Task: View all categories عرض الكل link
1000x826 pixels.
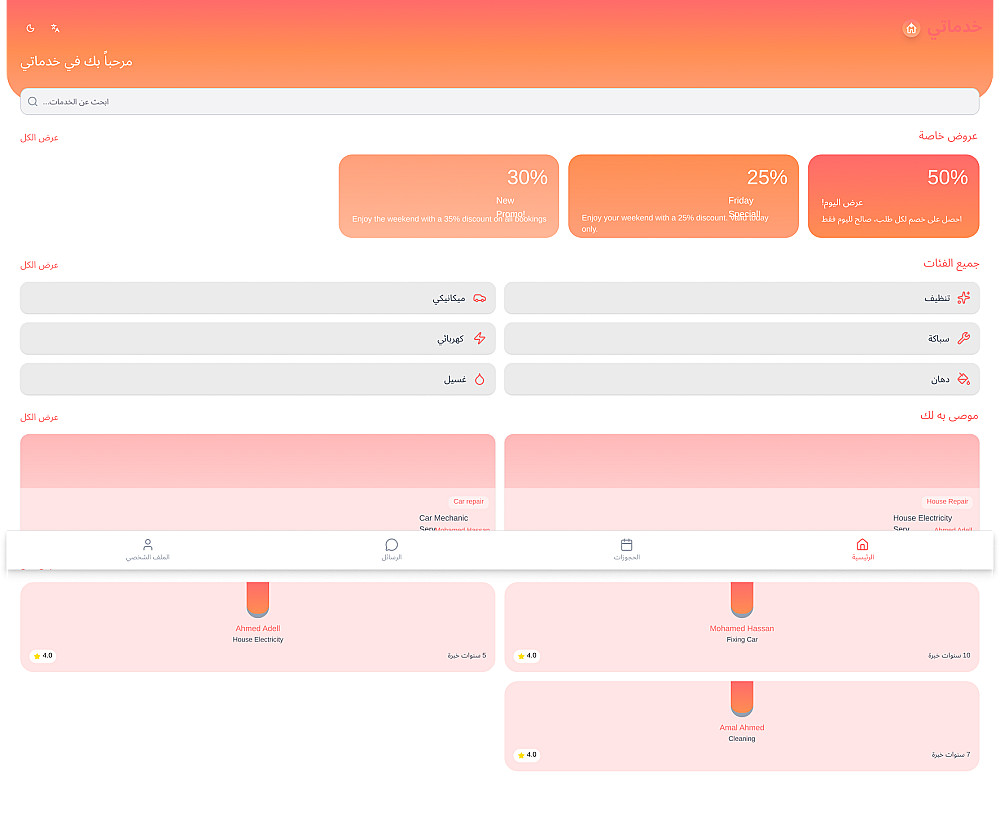Action: 39,265
